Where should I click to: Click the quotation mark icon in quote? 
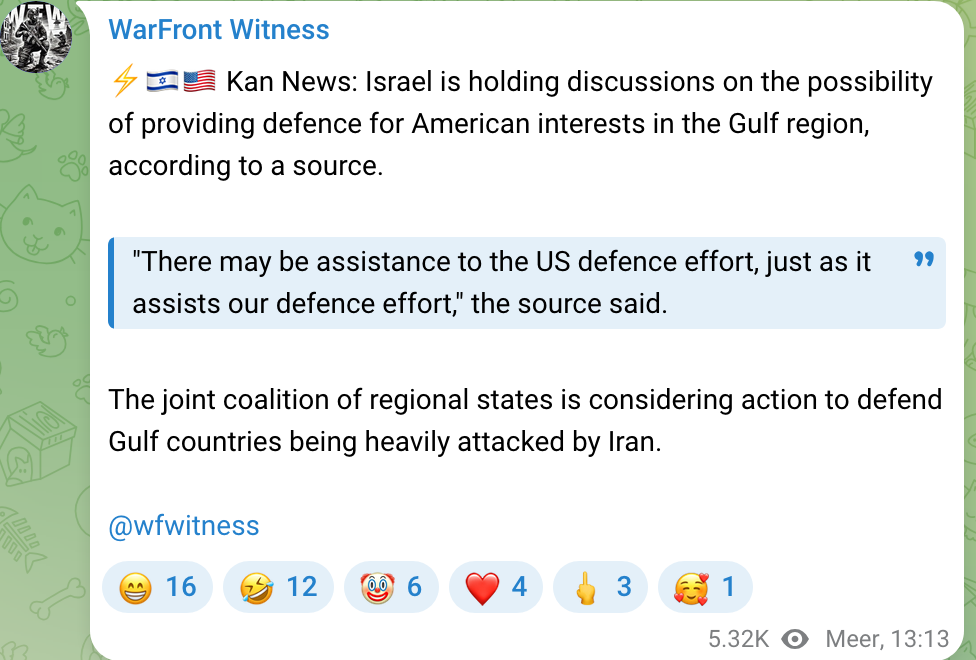coord(923,261)
